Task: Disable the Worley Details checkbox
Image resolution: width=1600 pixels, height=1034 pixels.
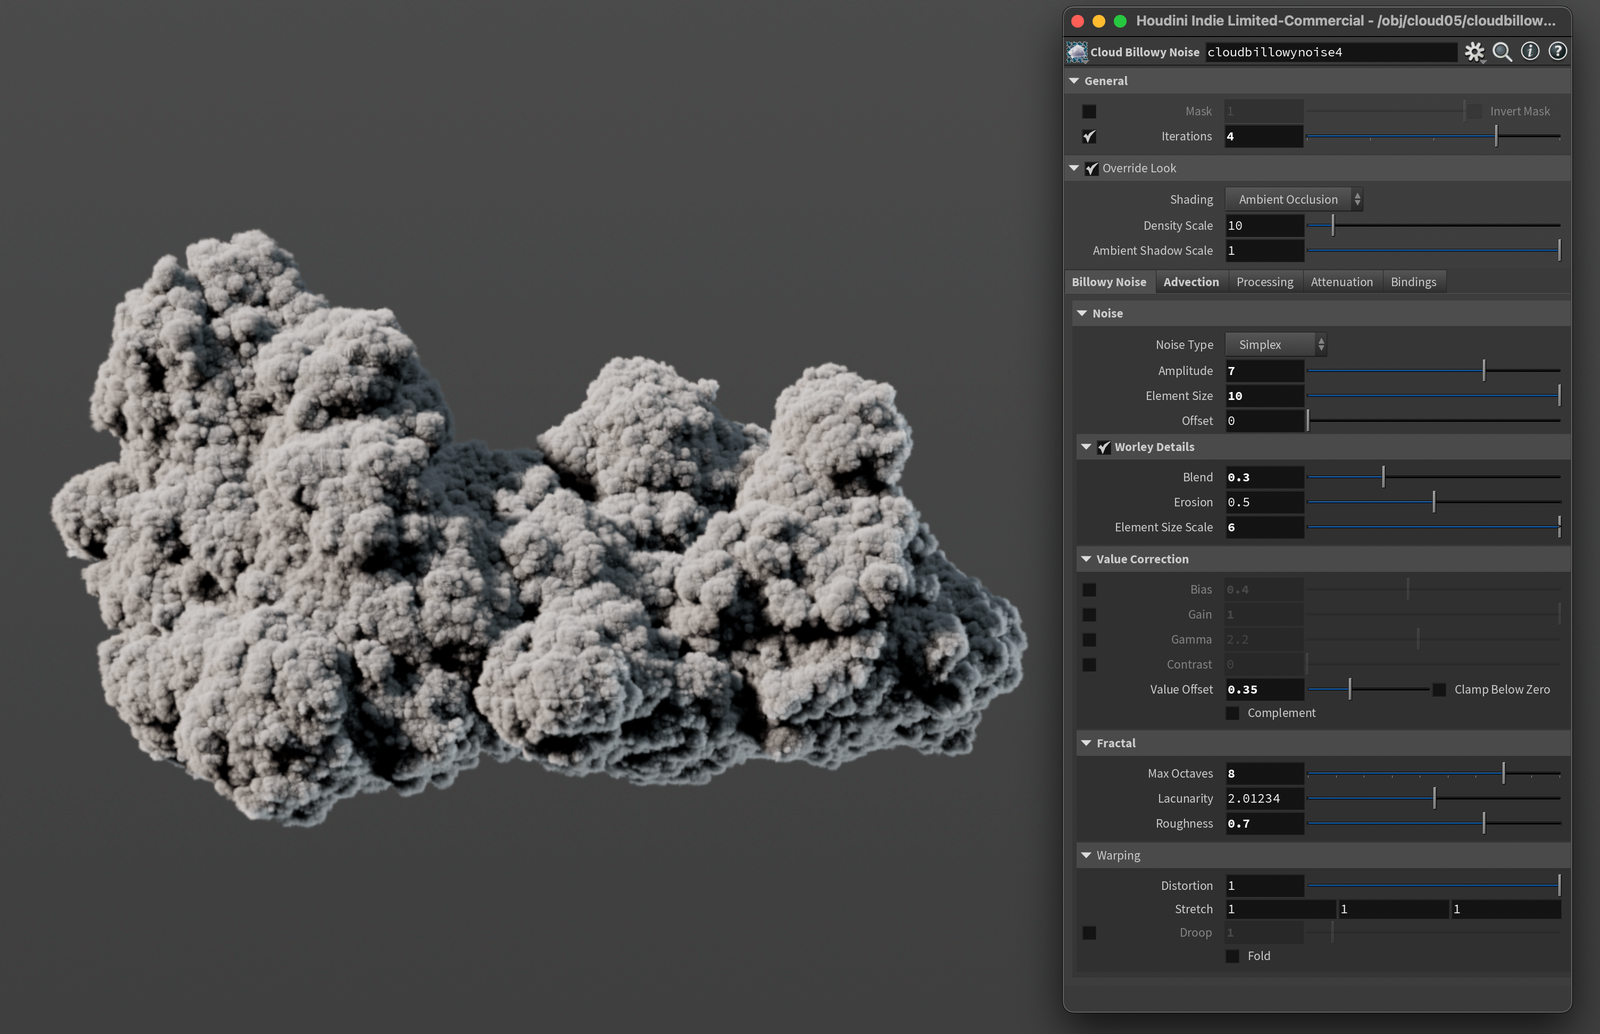Action: [1103, 447]
